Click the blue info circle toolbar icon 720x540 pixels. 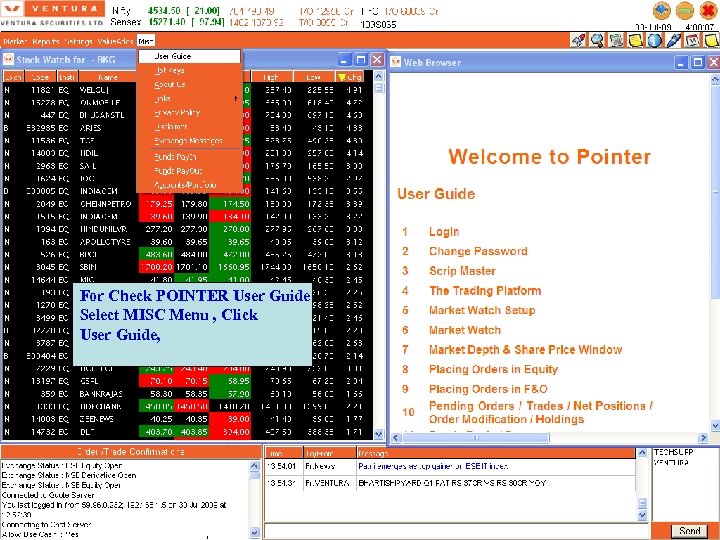point(654,40)
